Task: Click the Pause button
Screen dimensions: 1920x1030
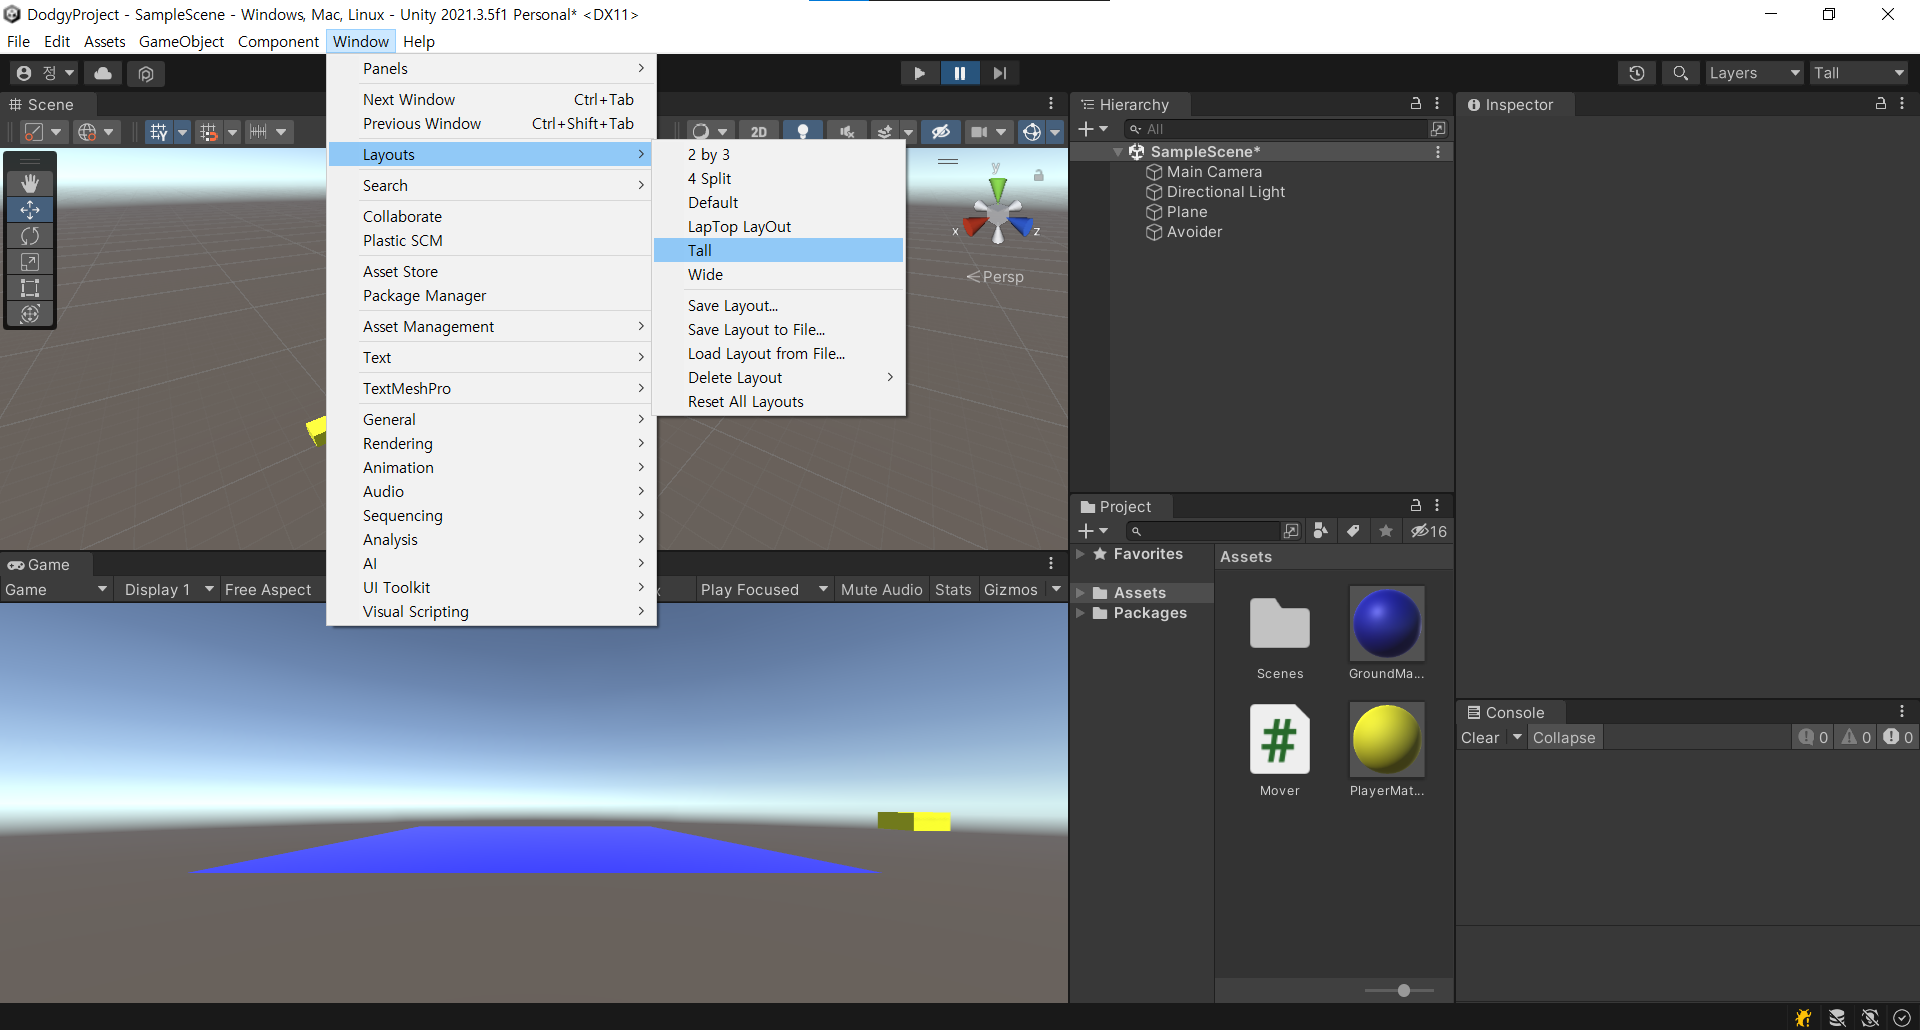Action: [x=959, y=73]
